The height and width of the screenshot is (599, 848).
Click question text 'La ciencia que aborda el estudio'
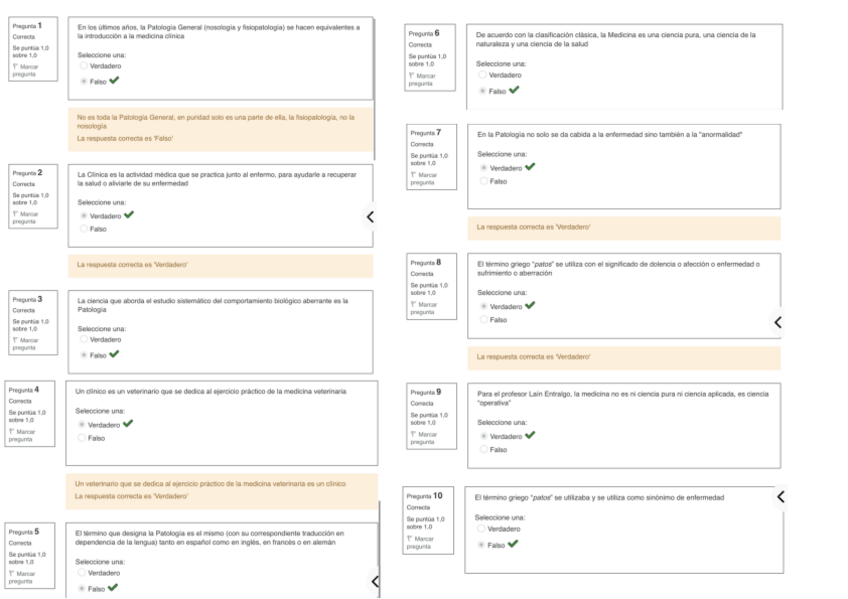[x=213, y=305]
